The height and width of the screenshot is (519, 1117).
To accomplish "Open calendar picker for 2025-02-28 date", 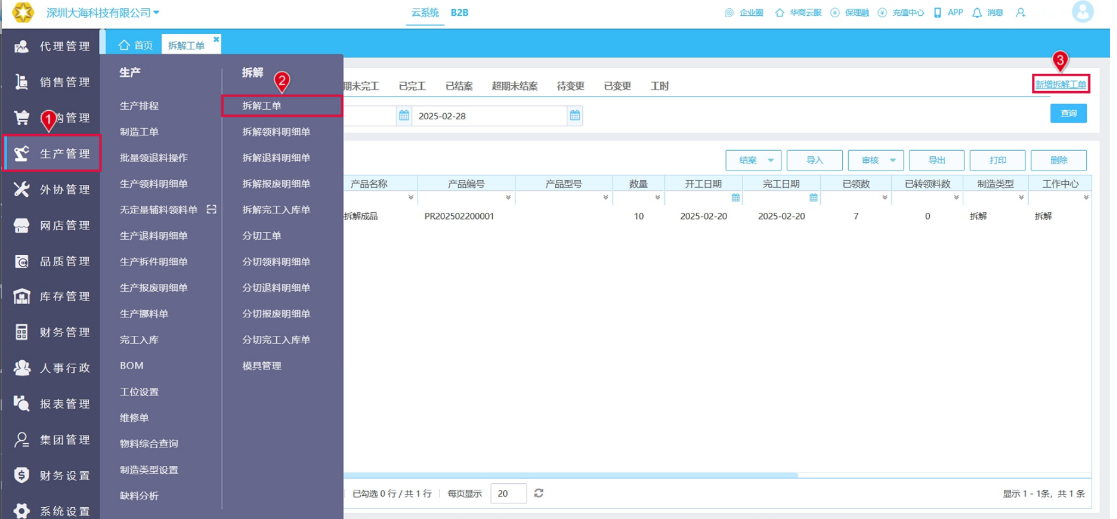I will [574, 116].
